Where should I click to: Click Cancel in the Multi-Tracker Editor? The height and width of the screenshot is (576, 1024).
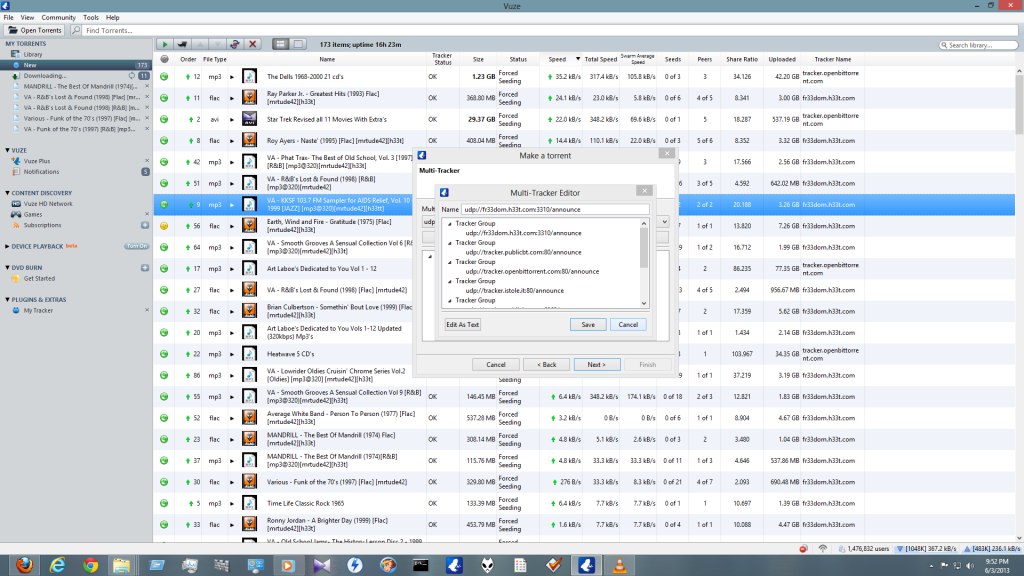pos(628,325)
